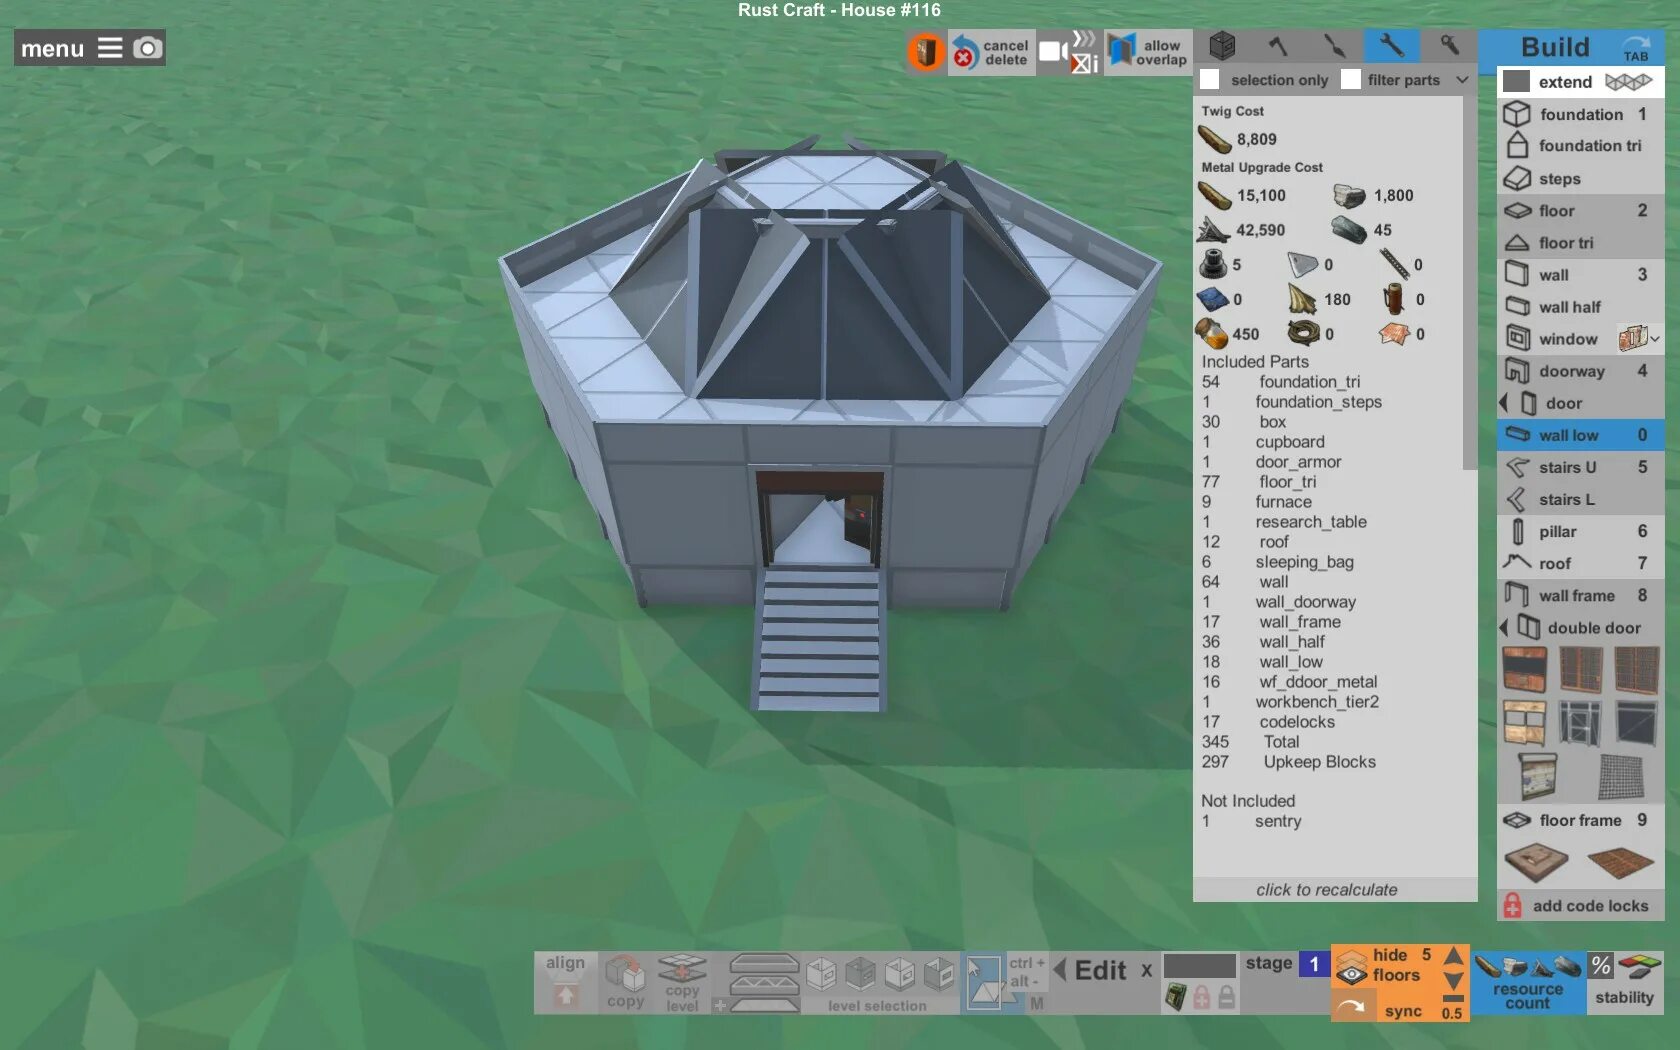Expand the door options arrow

(x=1503, y=402)
